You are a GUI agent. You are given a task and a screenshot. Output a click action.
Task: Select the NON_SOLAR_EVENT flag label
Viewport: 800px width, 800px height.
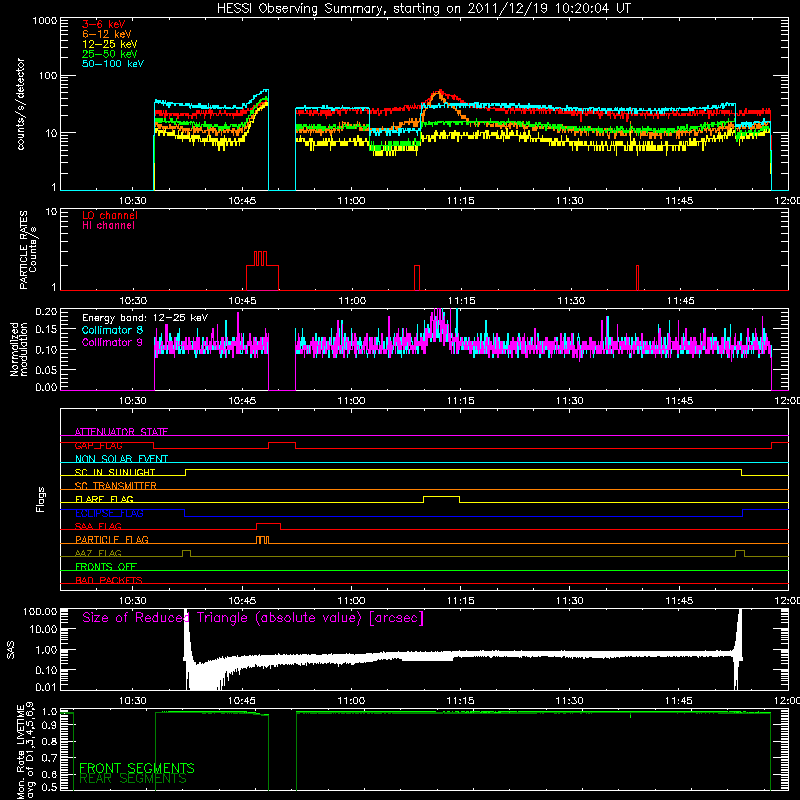pos(121,459)
